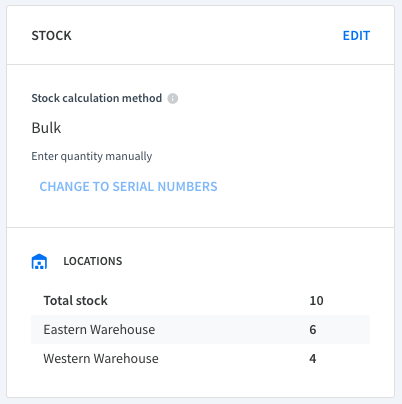Click blank space right of Bulk text
The width and height of the screenshot is (402, 404).
point(213,128)
